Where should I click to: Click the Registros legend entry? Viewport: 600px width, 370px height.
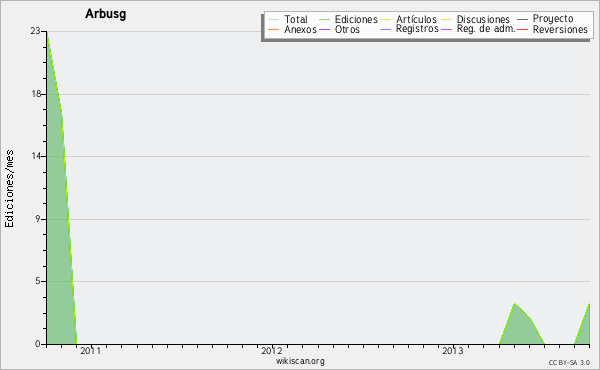pos(409,29)
